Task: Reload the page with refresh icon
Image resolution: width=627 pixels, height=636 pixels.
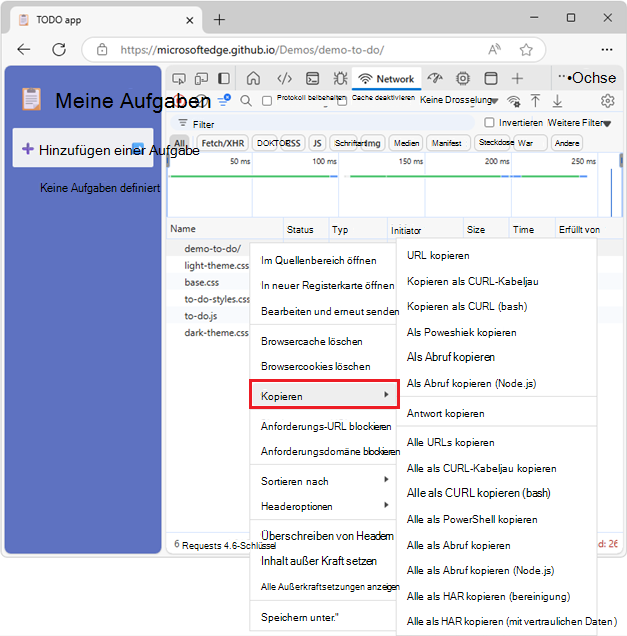Action: coord(59,49)
